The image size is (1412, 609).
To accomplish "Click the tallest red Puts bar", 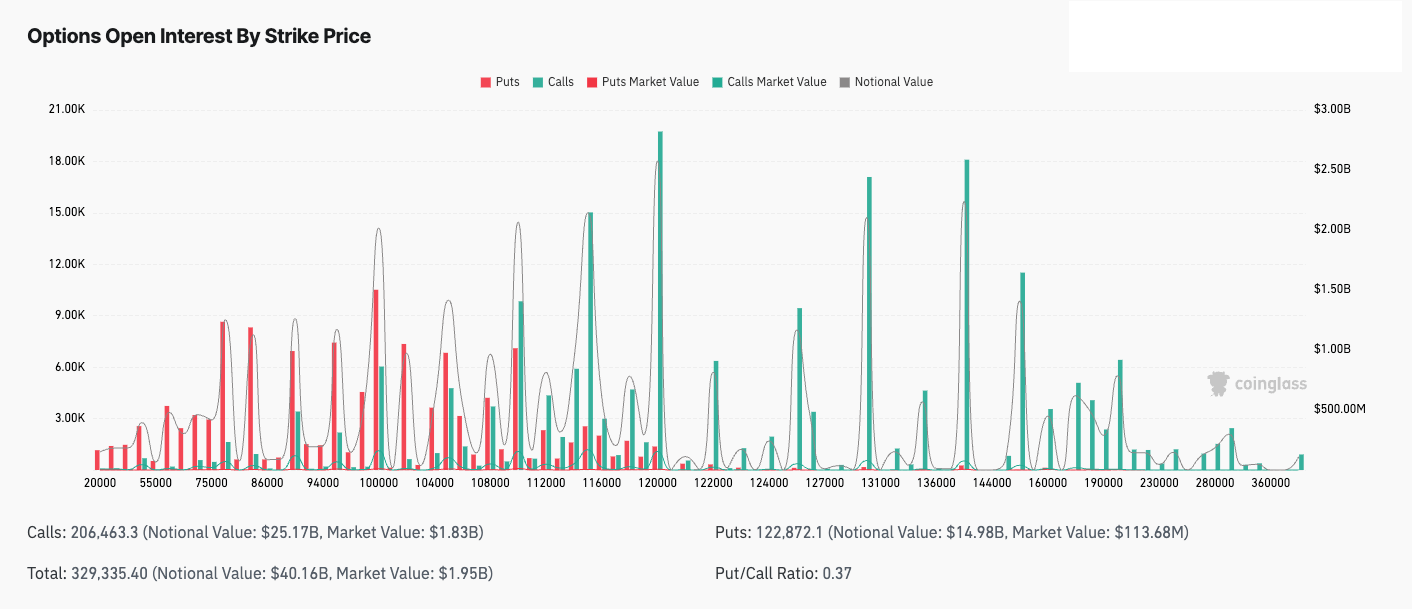I will [376, 380].
